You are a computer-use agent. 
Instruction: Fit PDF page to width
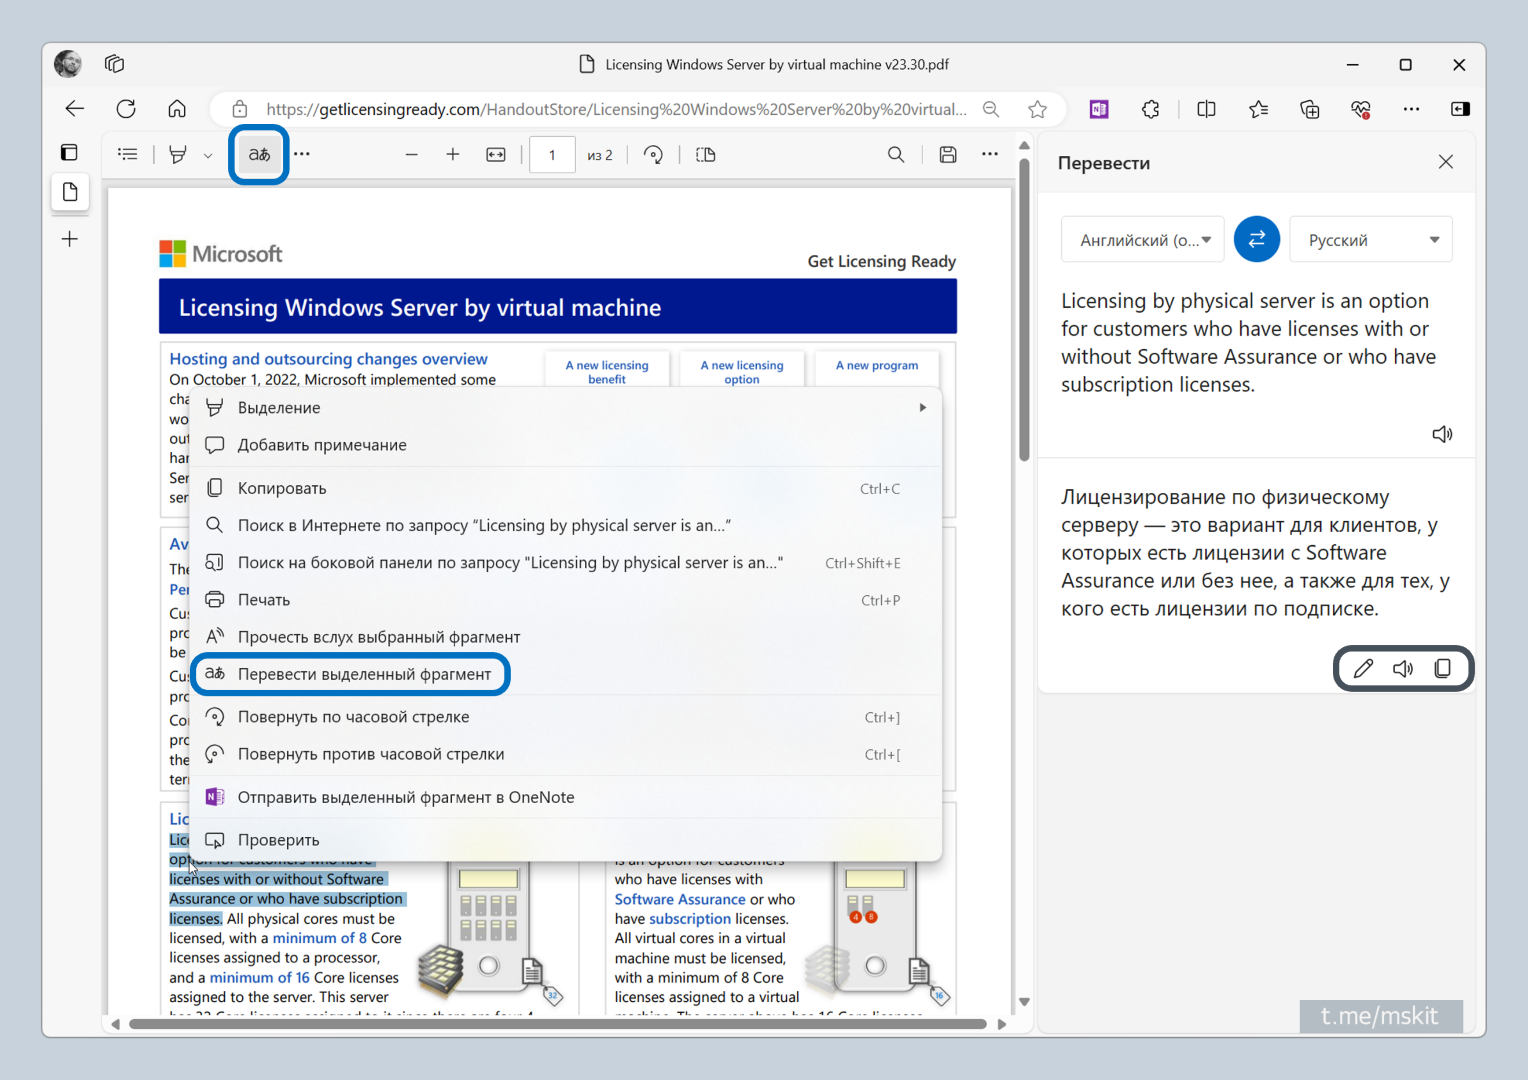[x=496, y=154]
